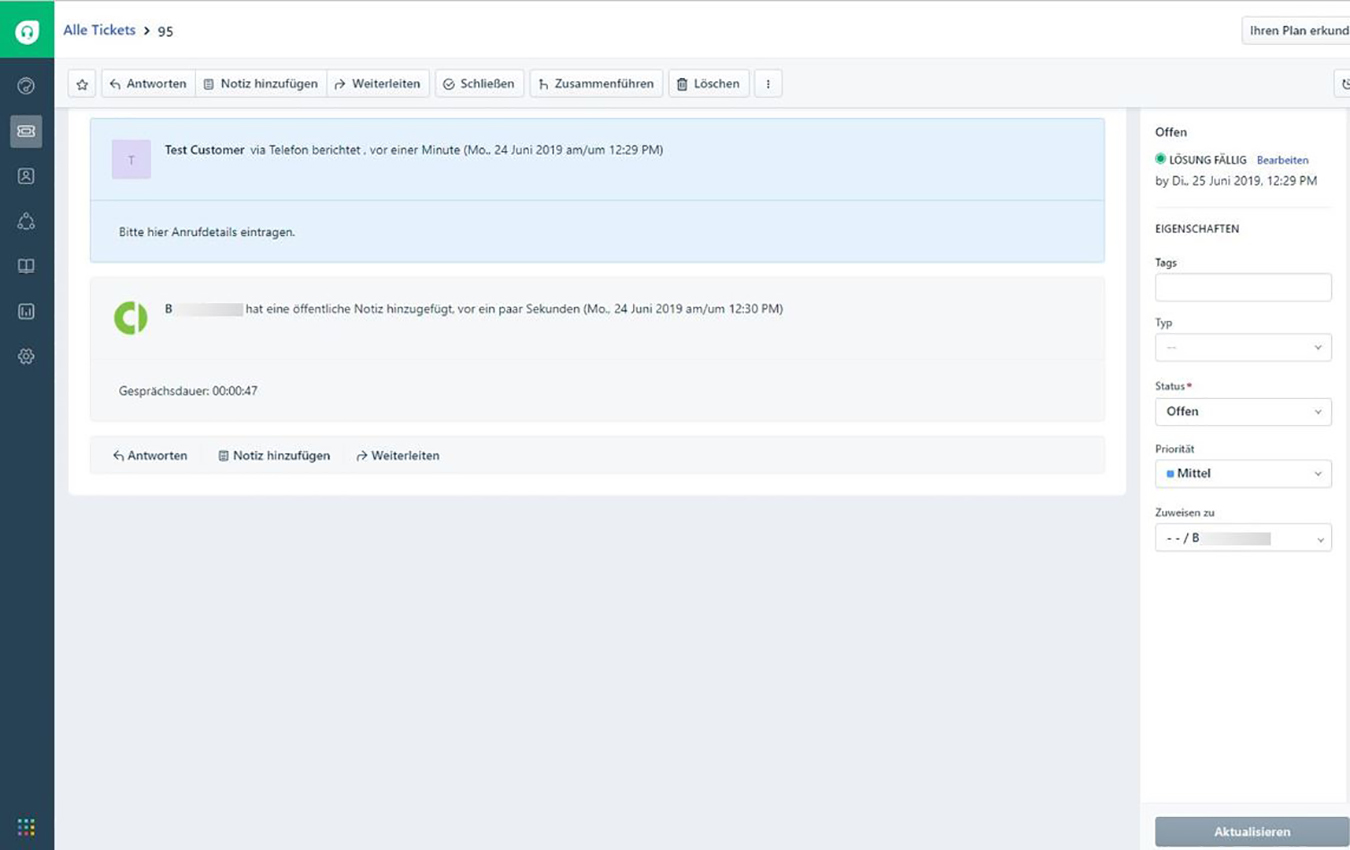Image resolution: width=1350 pixels, height=850 pixels.
Task: Open the Reports analytics icon
Action: pos(26,311)
